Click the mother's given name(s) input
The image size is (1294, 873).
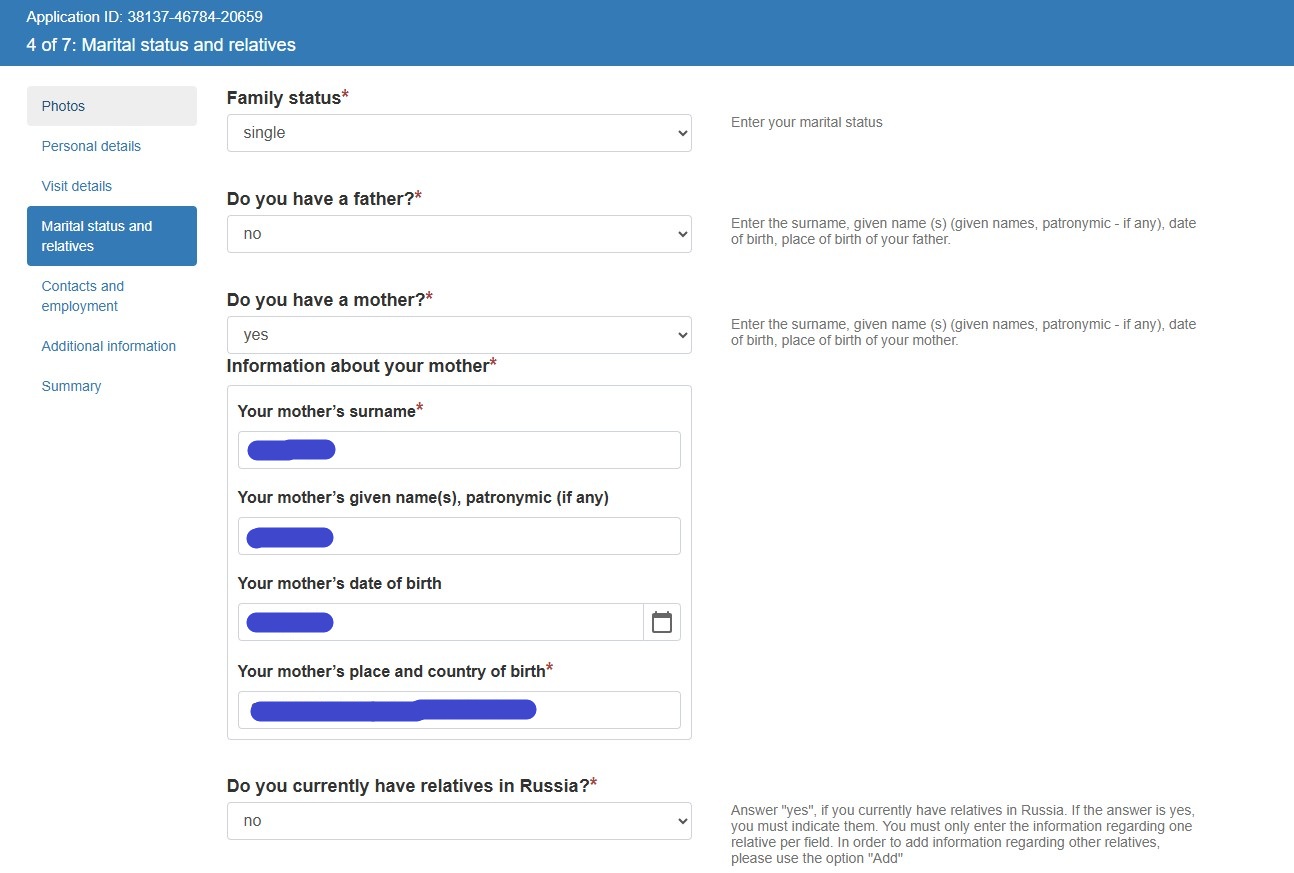[459, 536]
